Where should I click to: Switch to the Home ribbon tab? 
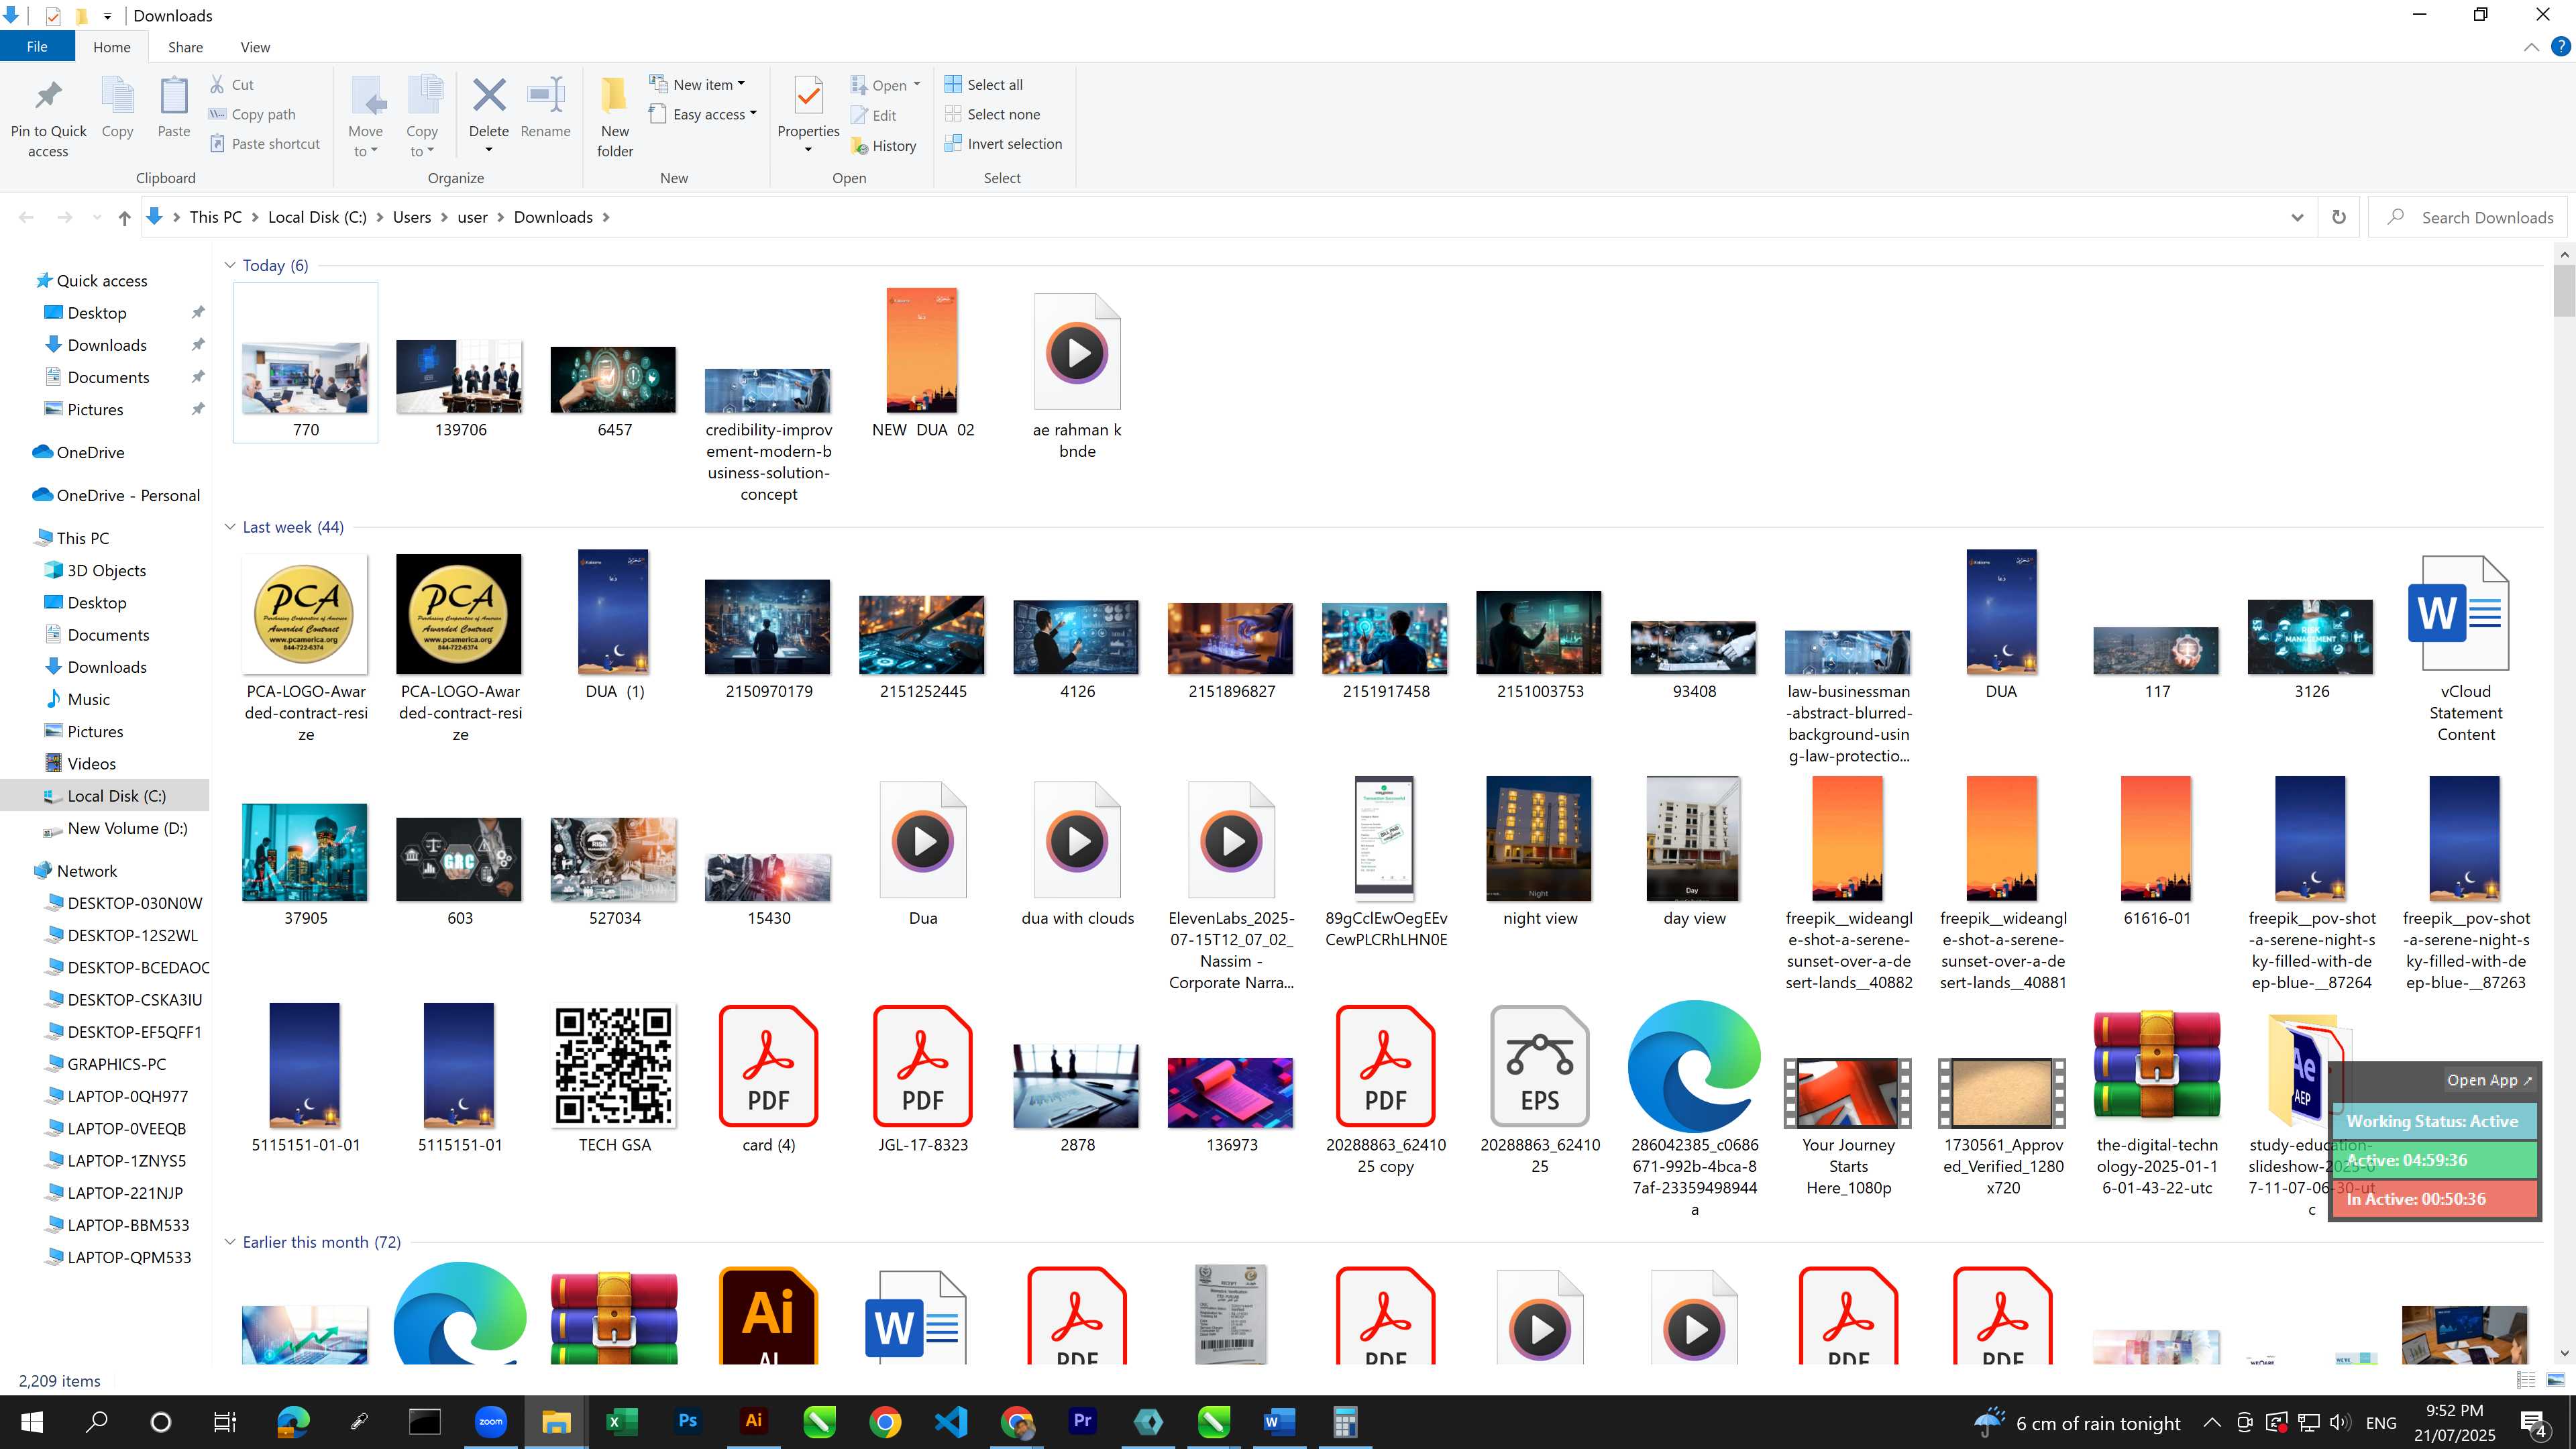(111, 47)
